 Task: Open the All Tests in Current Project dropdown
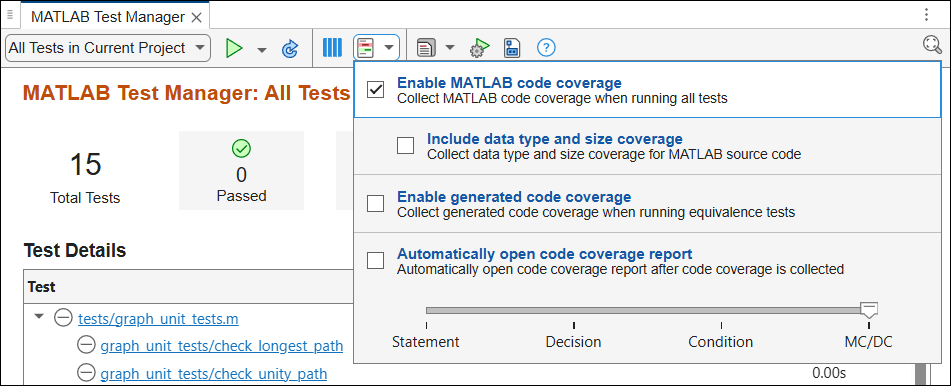(108, 48)
